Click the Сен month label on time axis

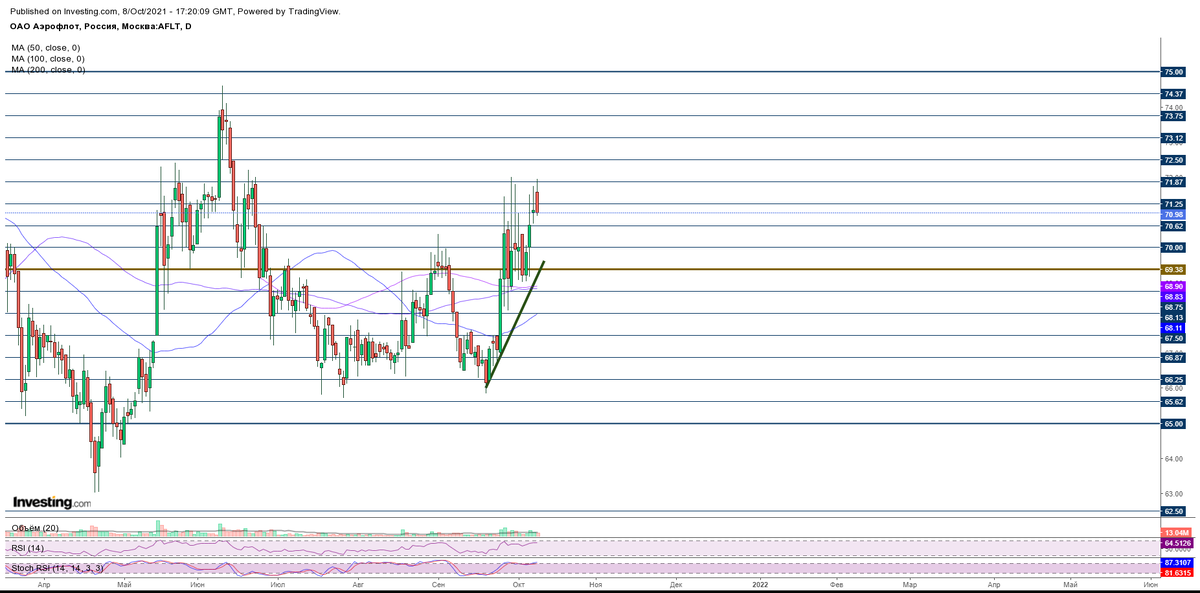pos(438,583)
